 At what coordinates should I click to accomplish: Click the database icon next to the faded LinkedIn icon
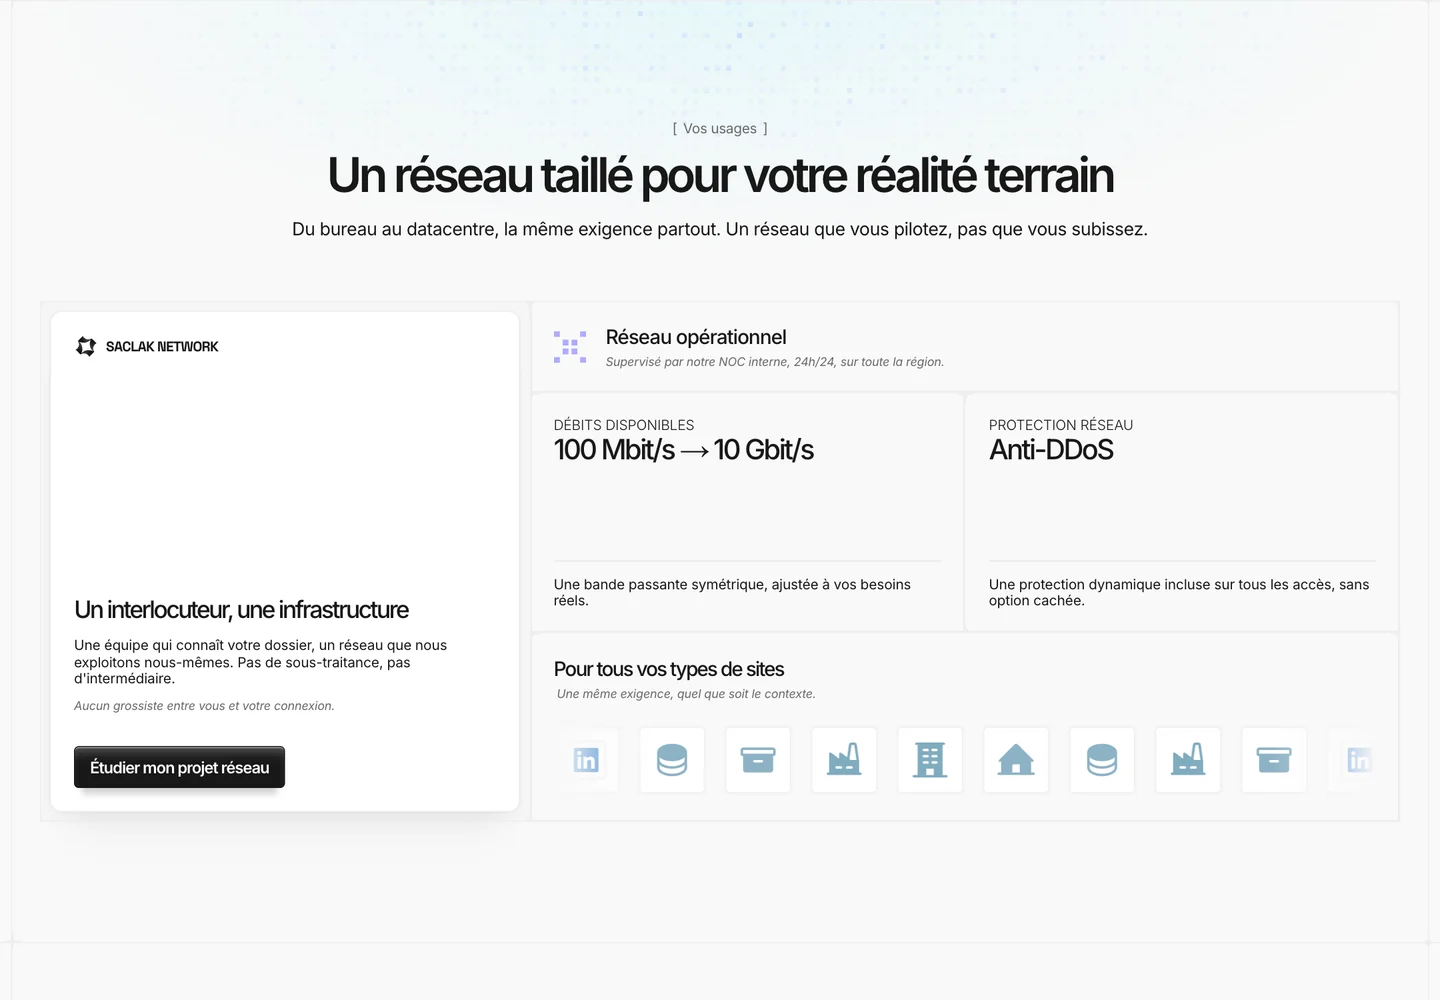click(x=672, y=760)
